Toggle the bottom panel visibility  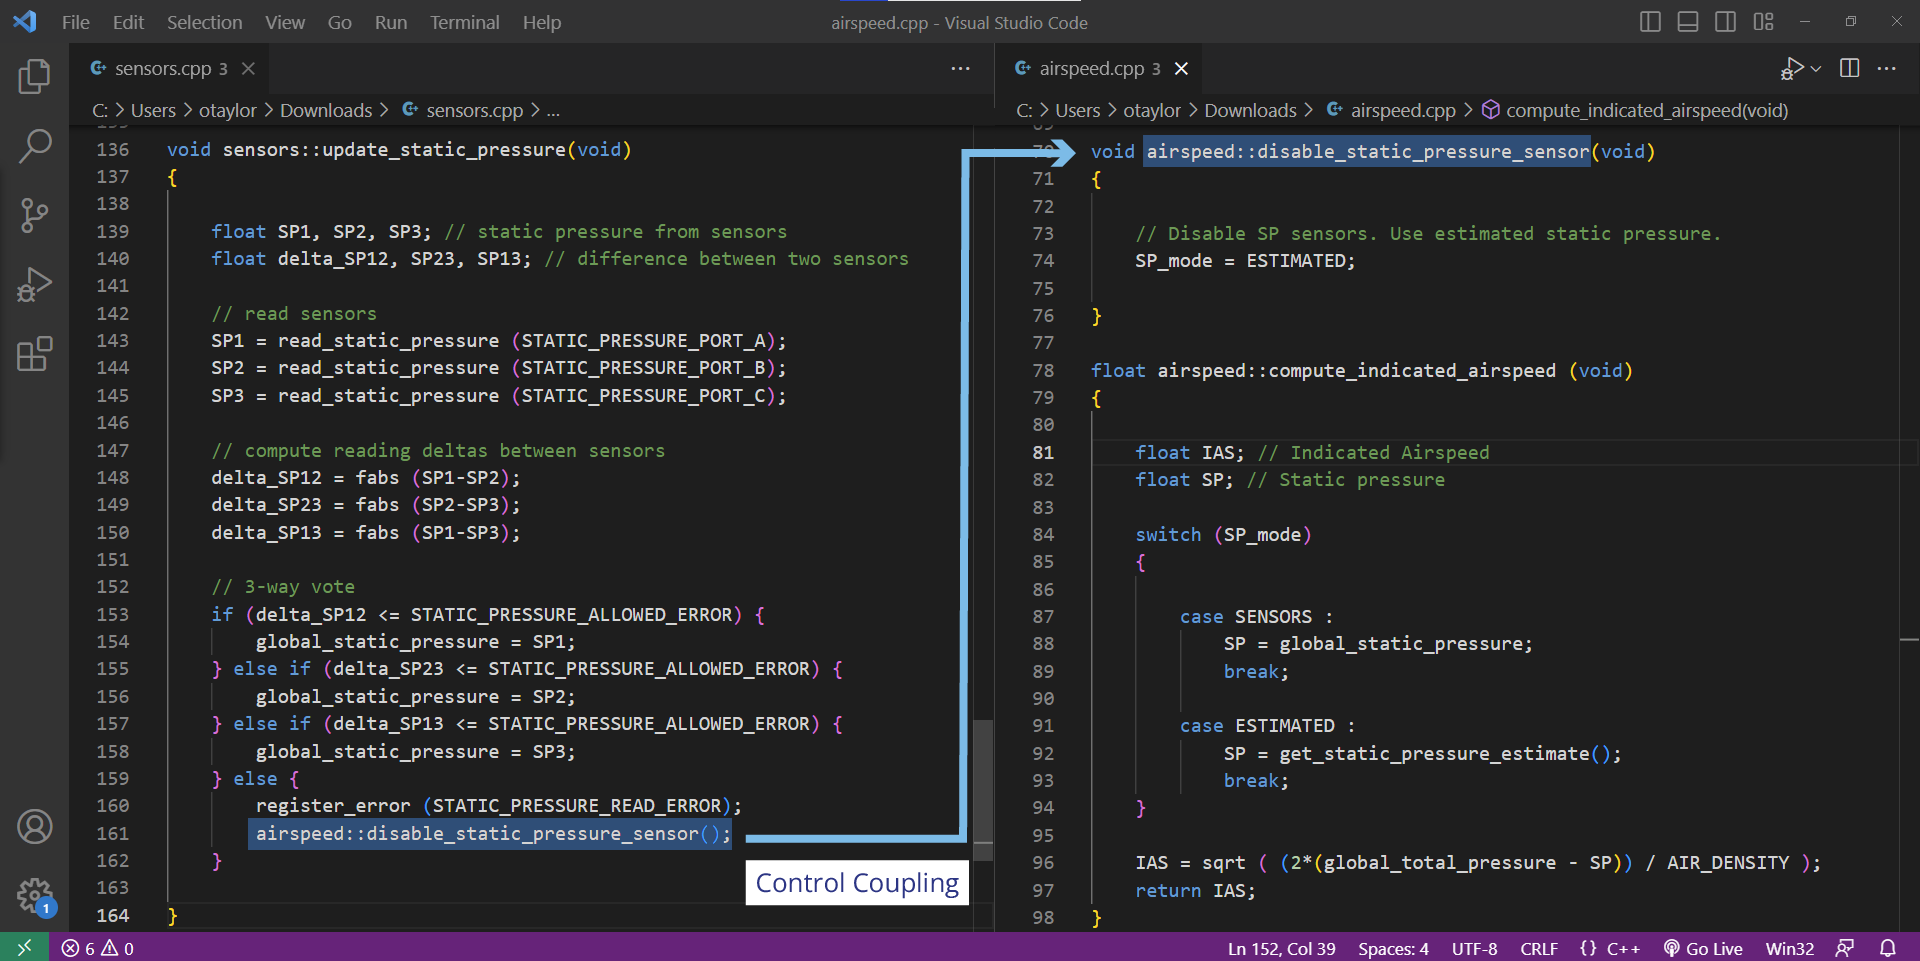1688,21
